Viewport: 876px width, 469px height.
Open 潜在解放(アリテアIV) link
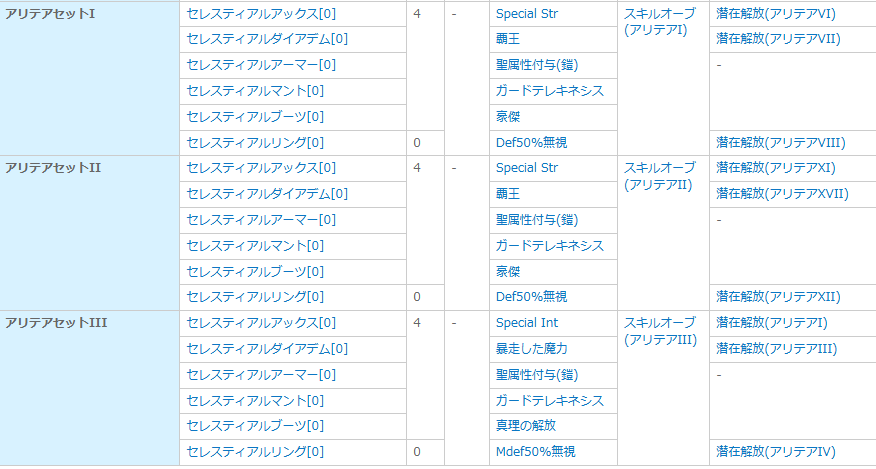coord(775,452)
